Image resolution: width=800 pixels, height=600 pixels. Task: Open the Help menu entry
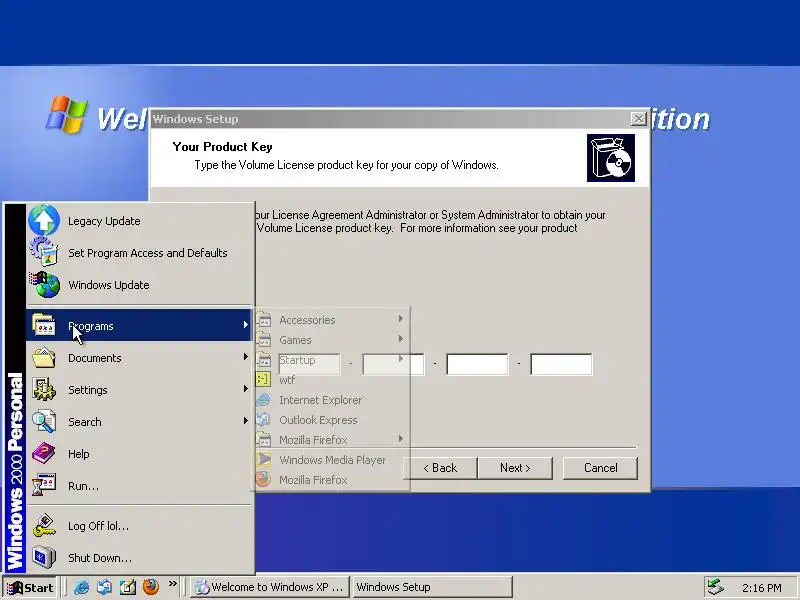140,454
